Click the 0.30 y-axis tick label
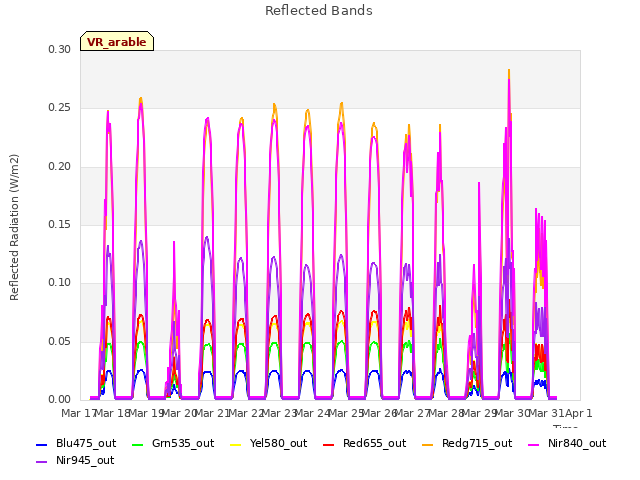 point(60,49)
